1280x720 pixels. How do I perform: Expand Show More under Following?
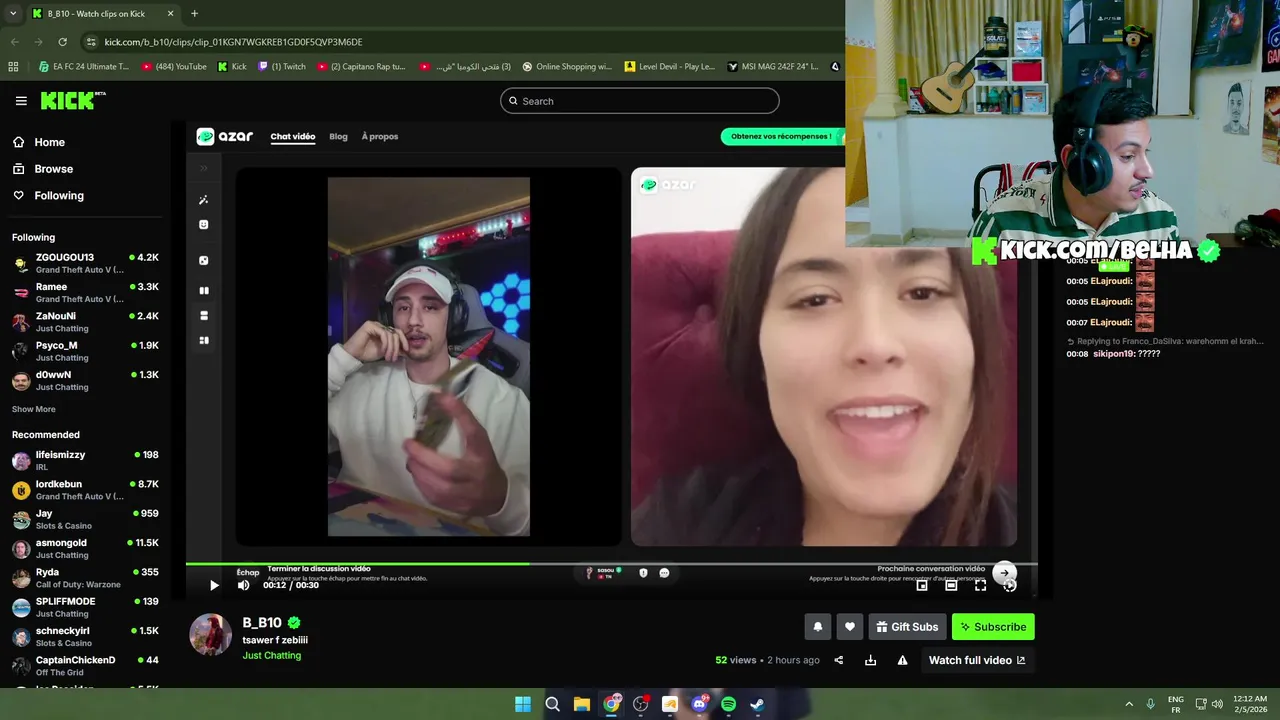click(x=34, y=409)
